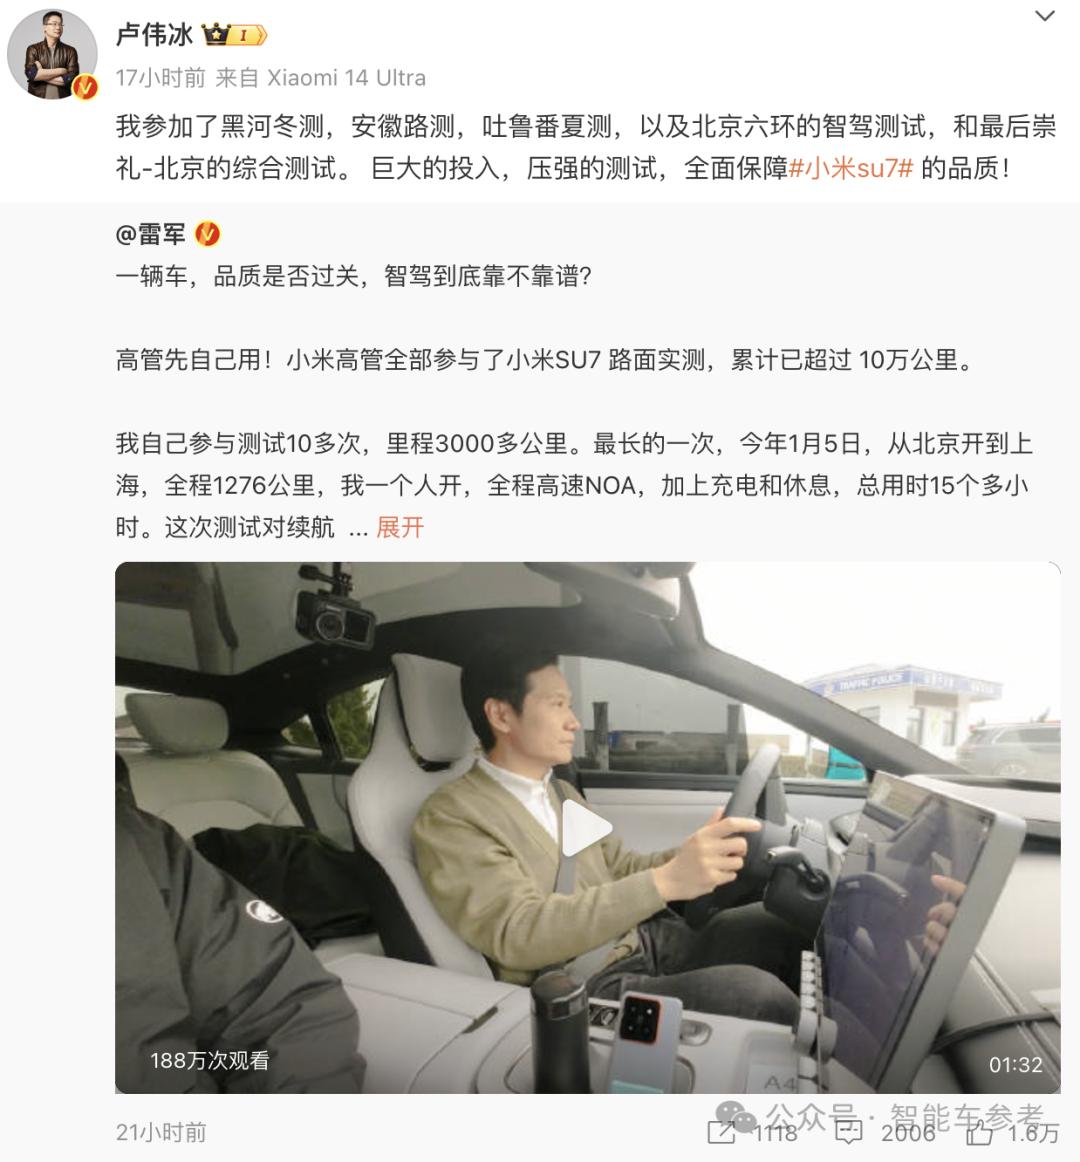This screenshot has width=1080, height=1162.
Task: Click the crown membership badge
Action: pyautogui.click(x=234, y=34)
